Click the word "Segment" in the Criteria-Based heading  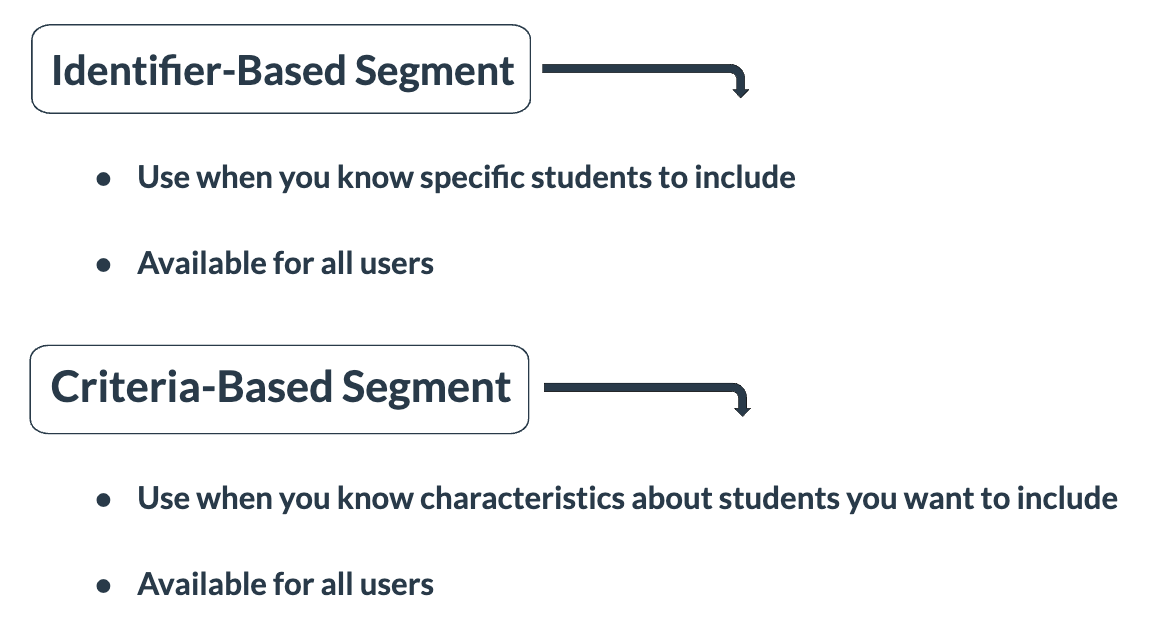(428, 389)
